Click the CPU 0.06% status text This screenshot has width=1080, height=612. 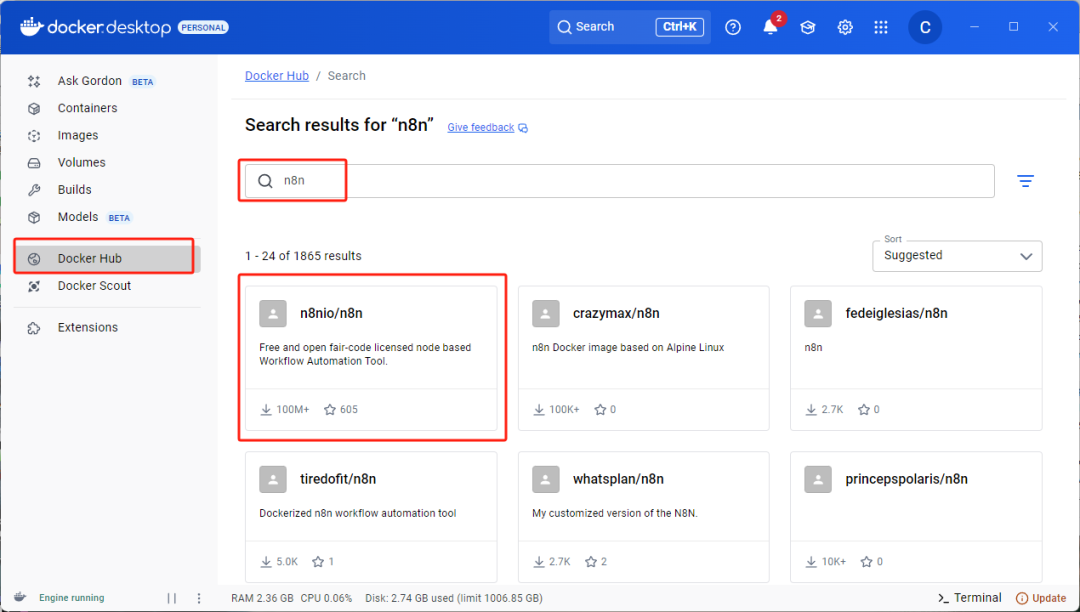point(326,598)
